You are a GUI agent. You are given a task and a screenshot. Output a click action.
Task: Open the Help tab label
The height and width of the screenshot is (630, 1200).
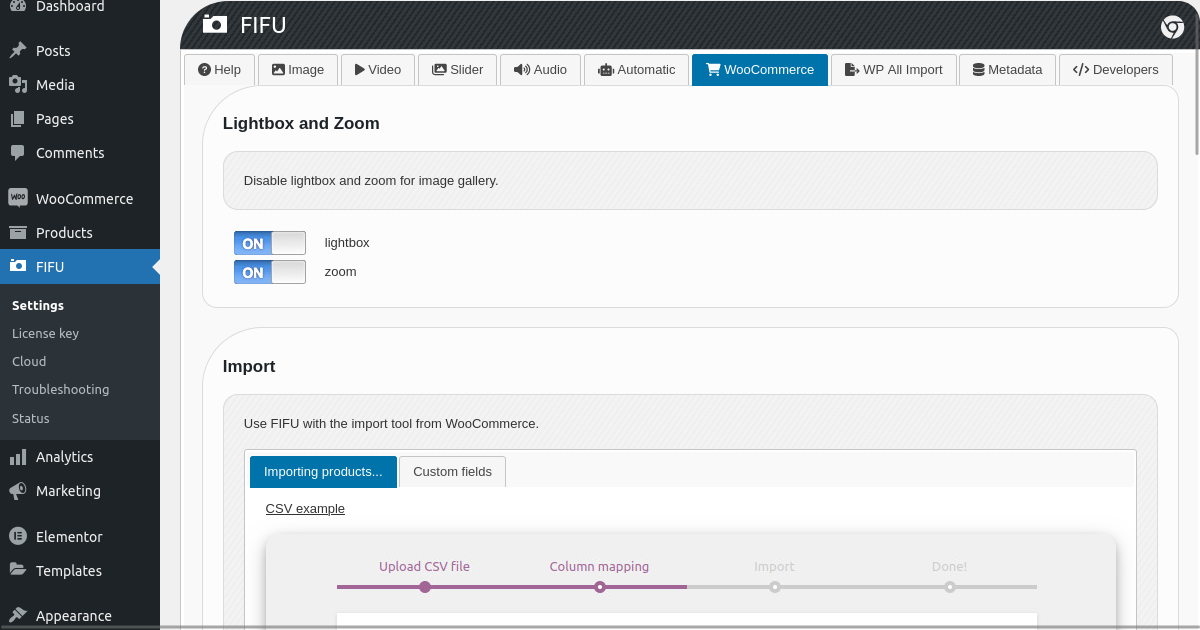point(227,70)
